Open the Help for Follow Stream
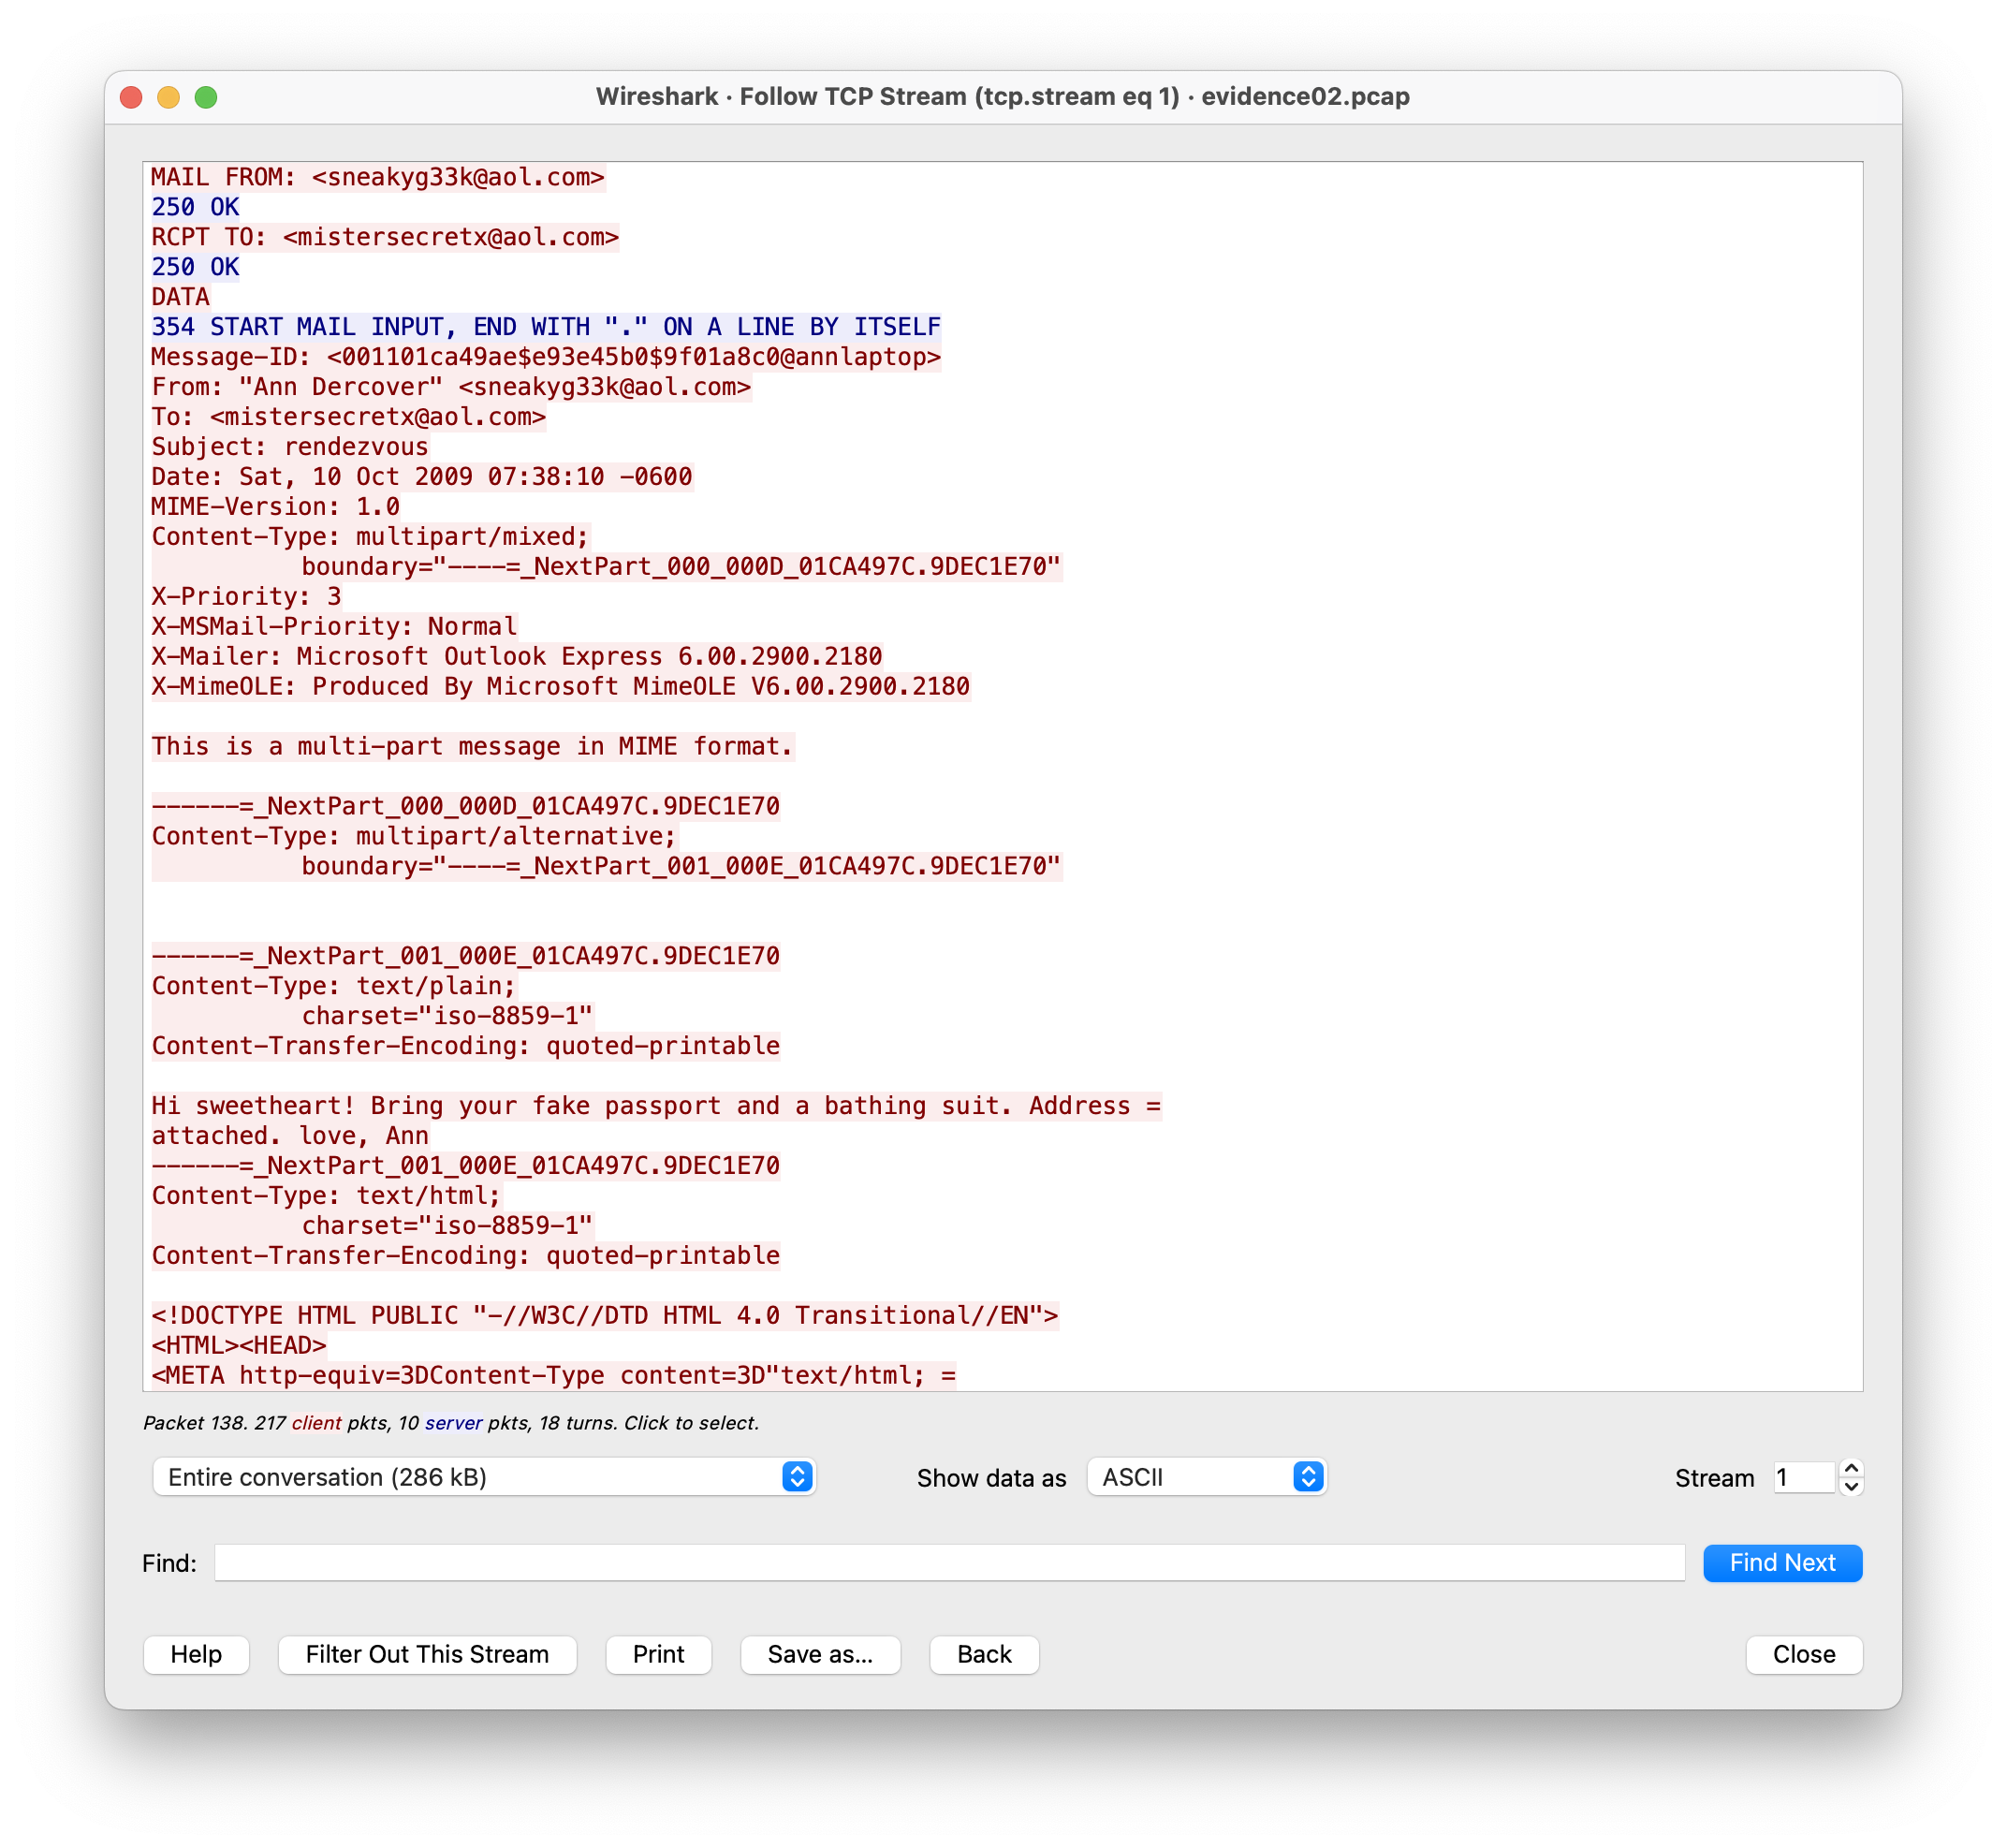The height and width of the screenshot is (1848, 2007). (196, 1654)
